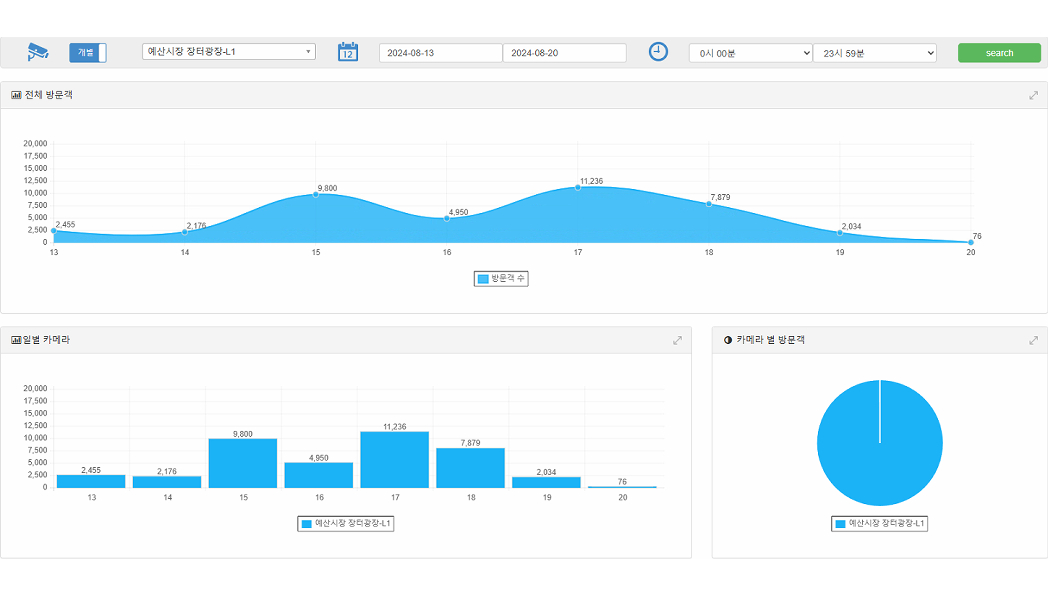Click the CCTV camera icon

click(38, 52)
